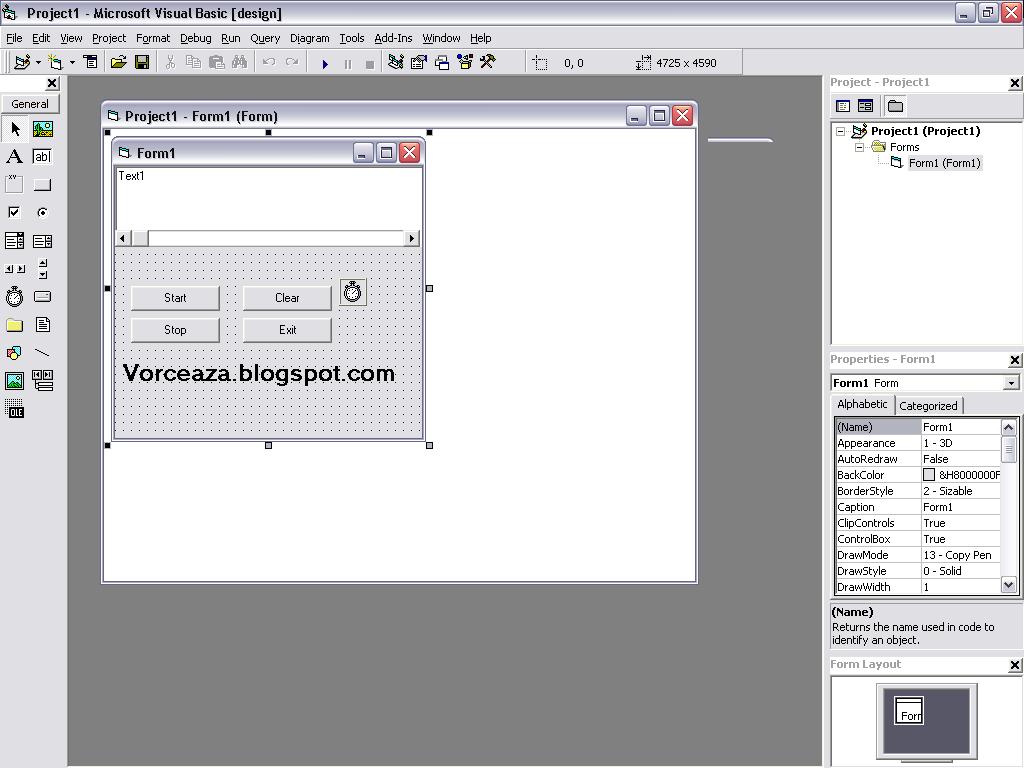Screen dimensions: 1024x768
Task: Select the Timer control tool
Action: [x=14, y=296]
